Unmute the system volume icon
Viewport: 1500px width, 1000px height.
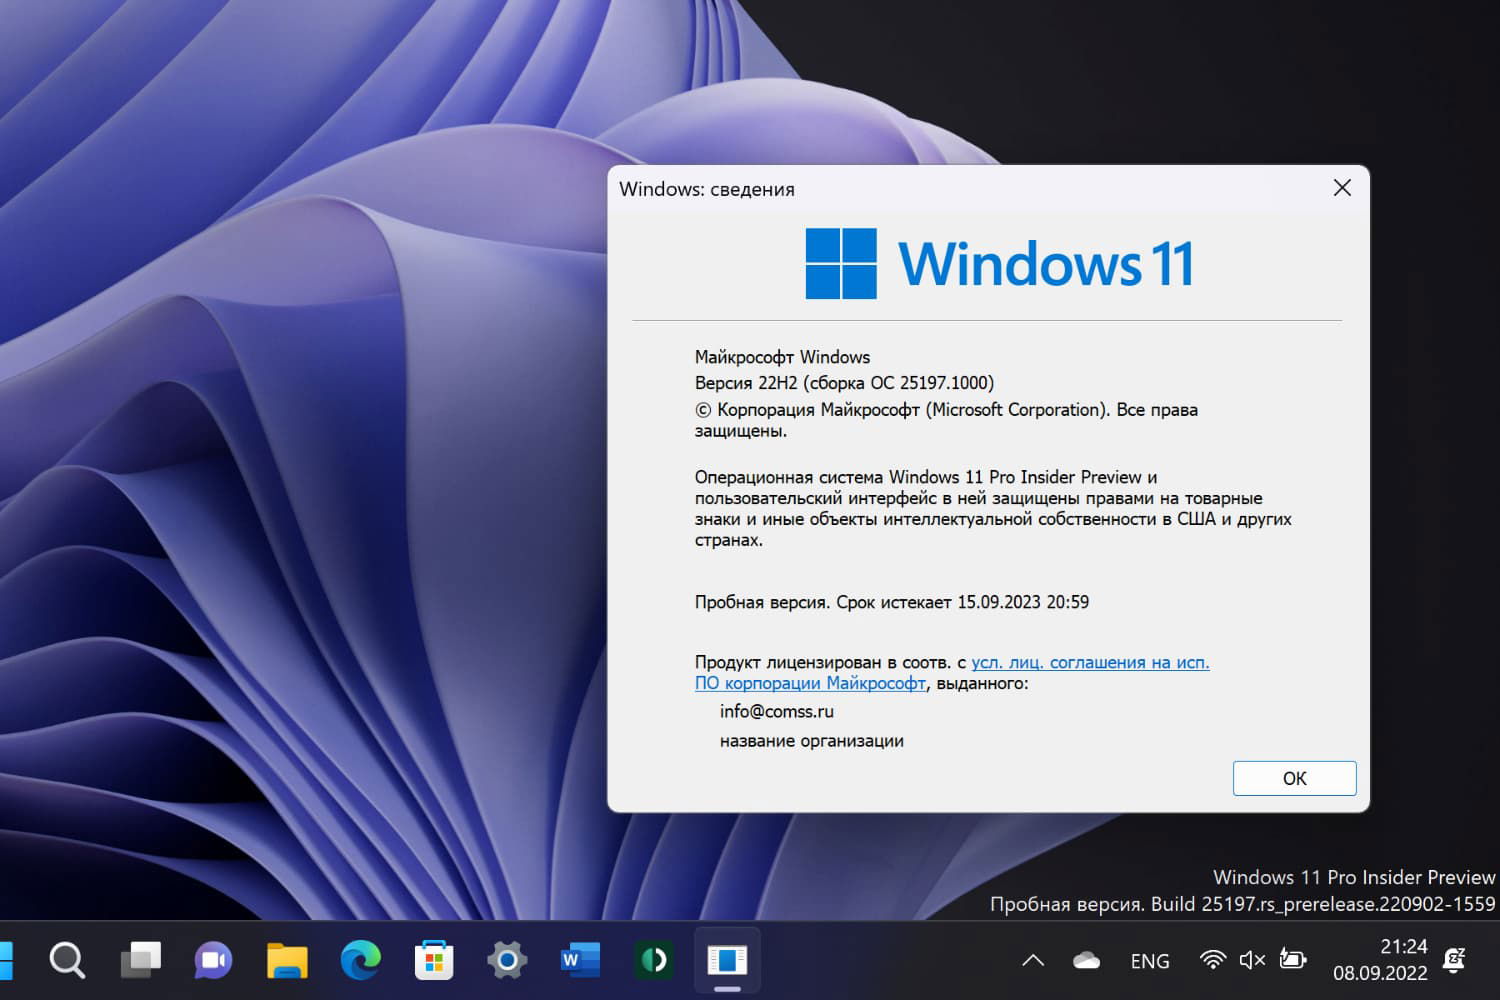click(1252, 960)
